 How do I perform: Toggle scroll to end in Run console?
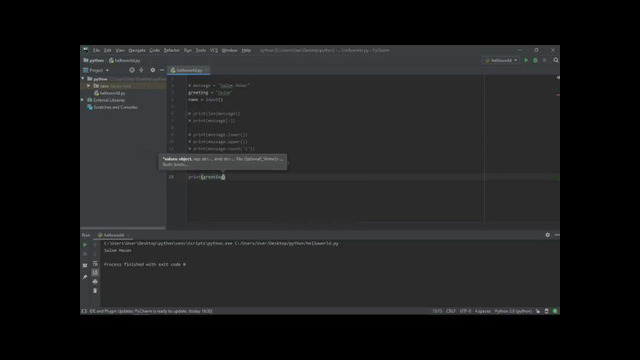95,273
